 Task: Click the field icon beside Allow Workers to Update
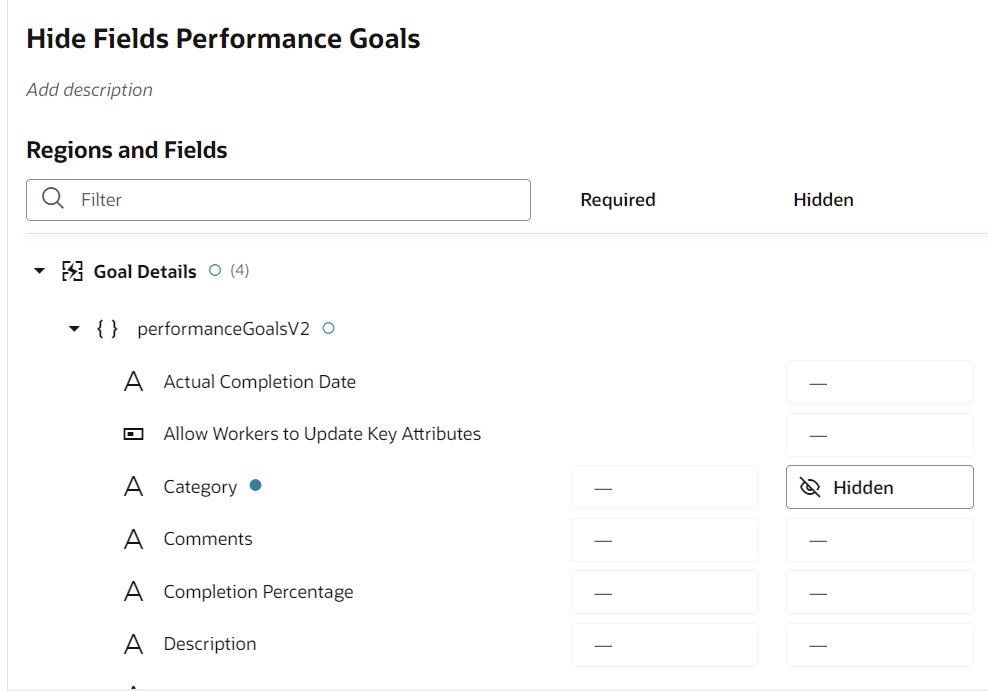coord(133,434)
